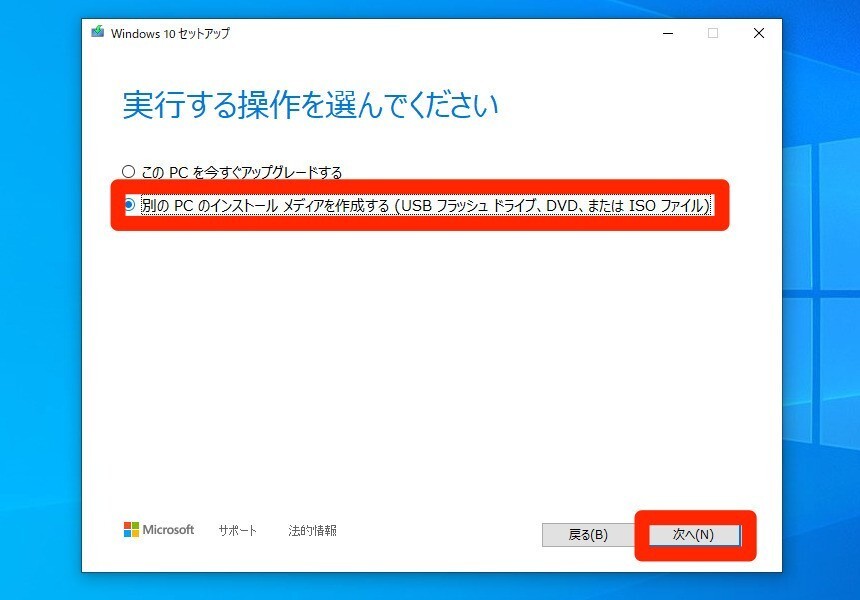Click the window title "Windows 10 セットアップ"

(170, 33)
